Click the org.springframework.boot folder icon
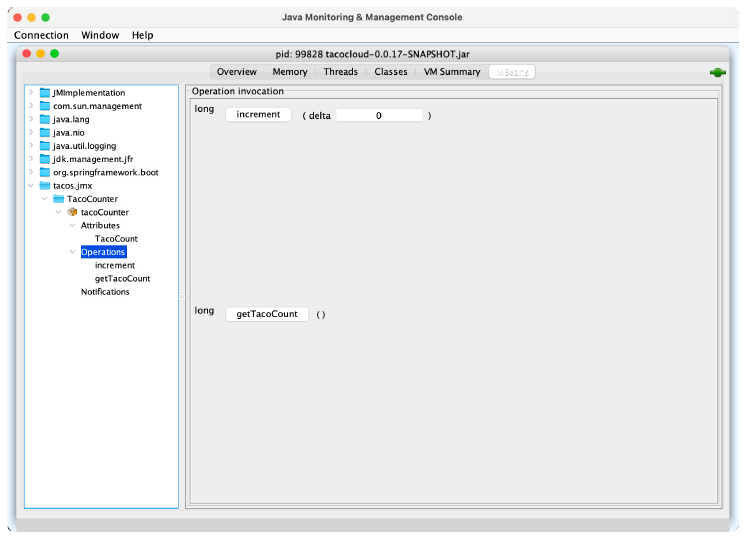 pos(45,172)
